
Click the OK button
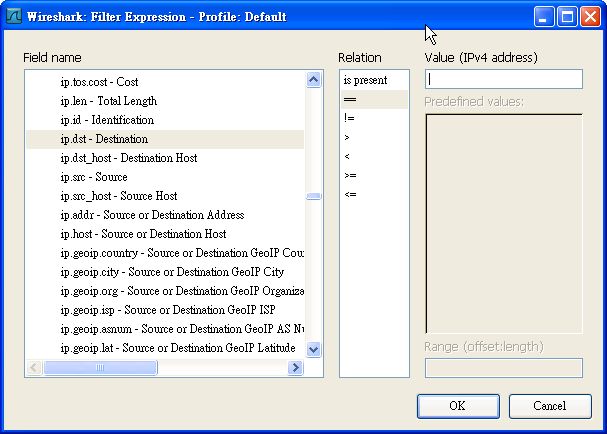(x=458, y=406)
